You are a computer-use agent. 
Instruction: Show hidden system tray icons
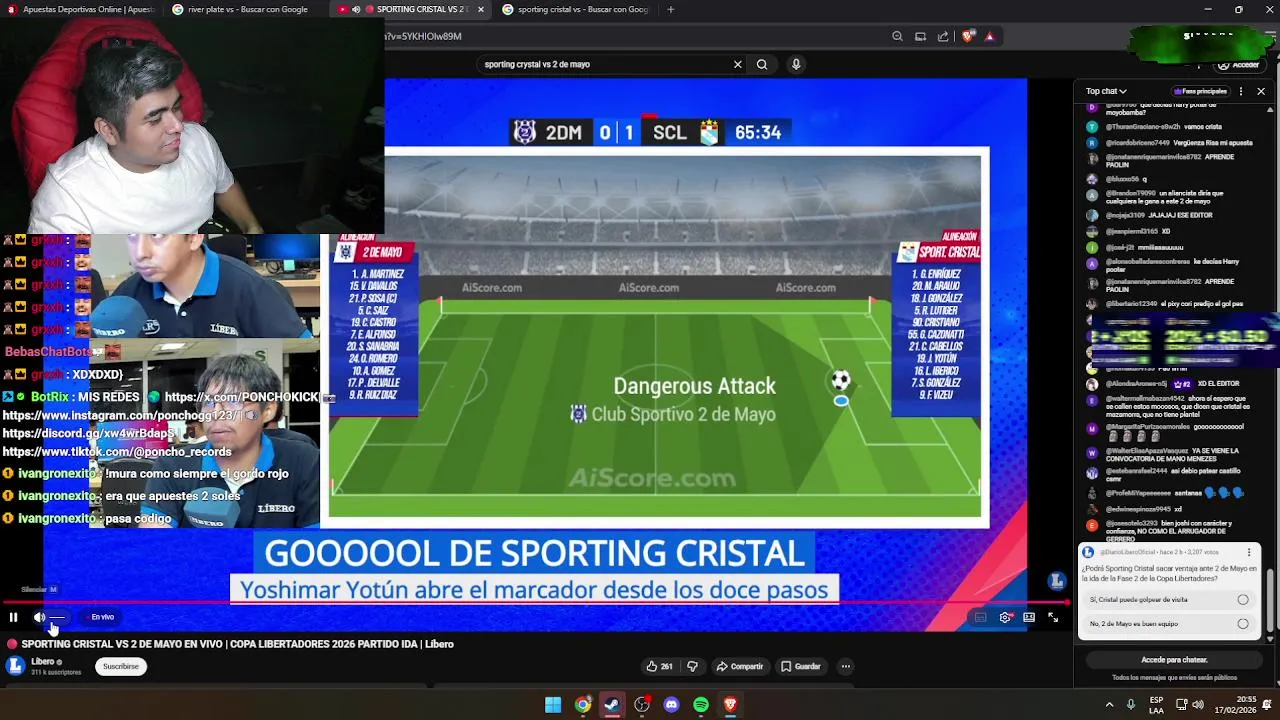[1109, 704]
